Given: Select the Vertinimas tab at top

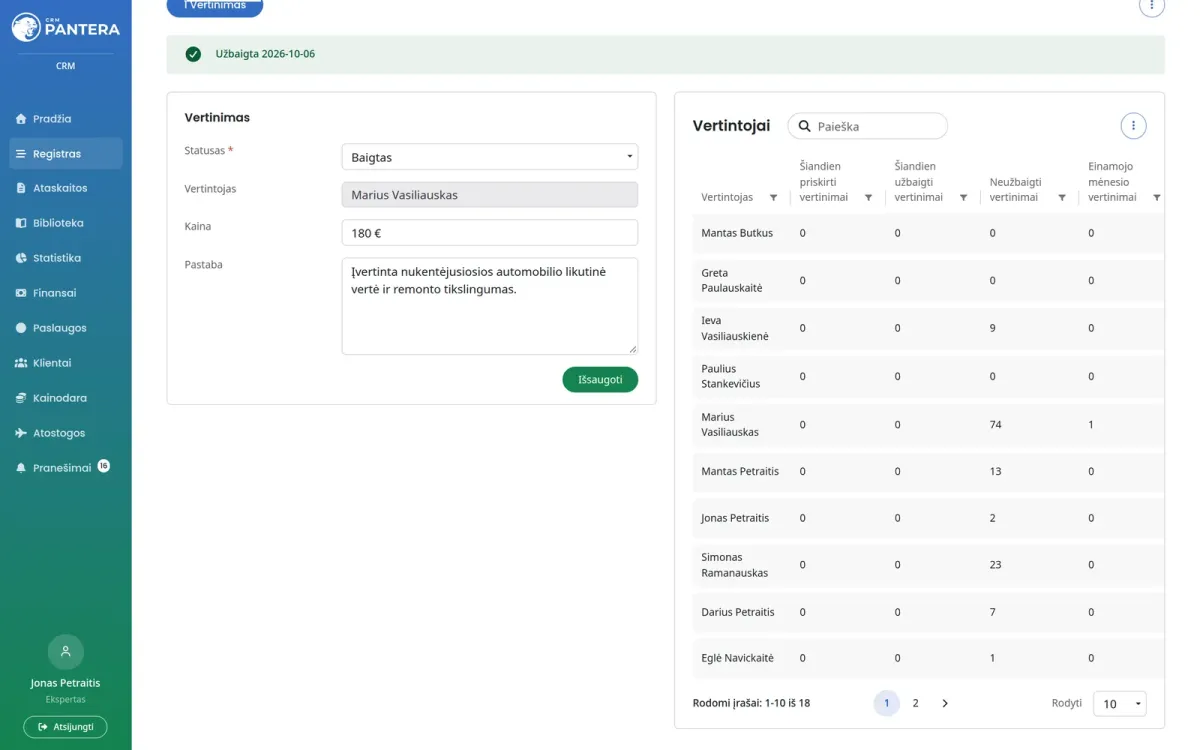Looking at the screenshot, I should point(215,6).
